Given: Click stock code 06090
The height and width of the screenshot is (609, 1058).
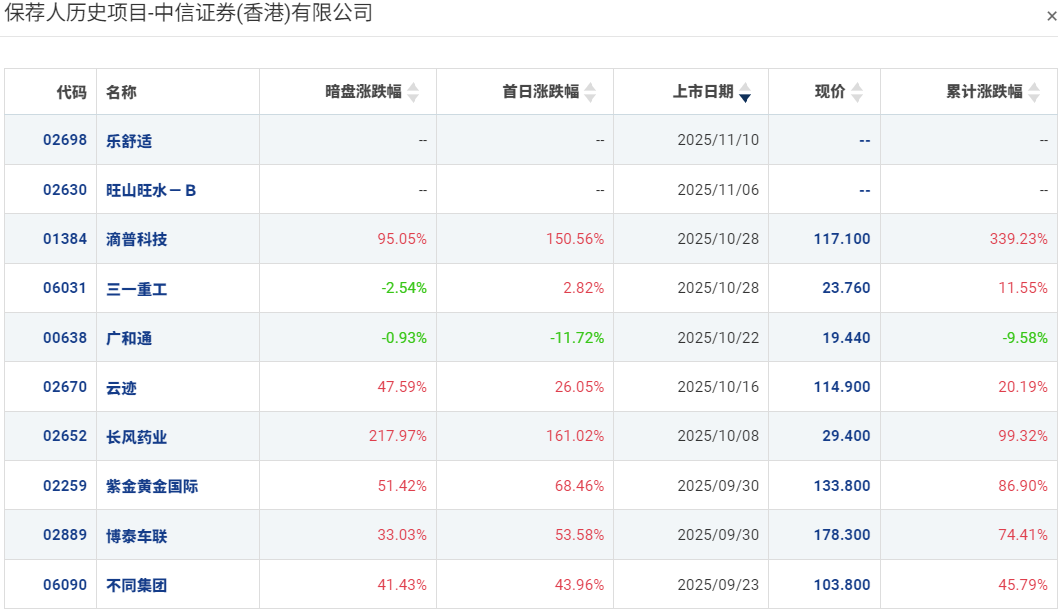Looking at the screenshot, I should (65, 585).
